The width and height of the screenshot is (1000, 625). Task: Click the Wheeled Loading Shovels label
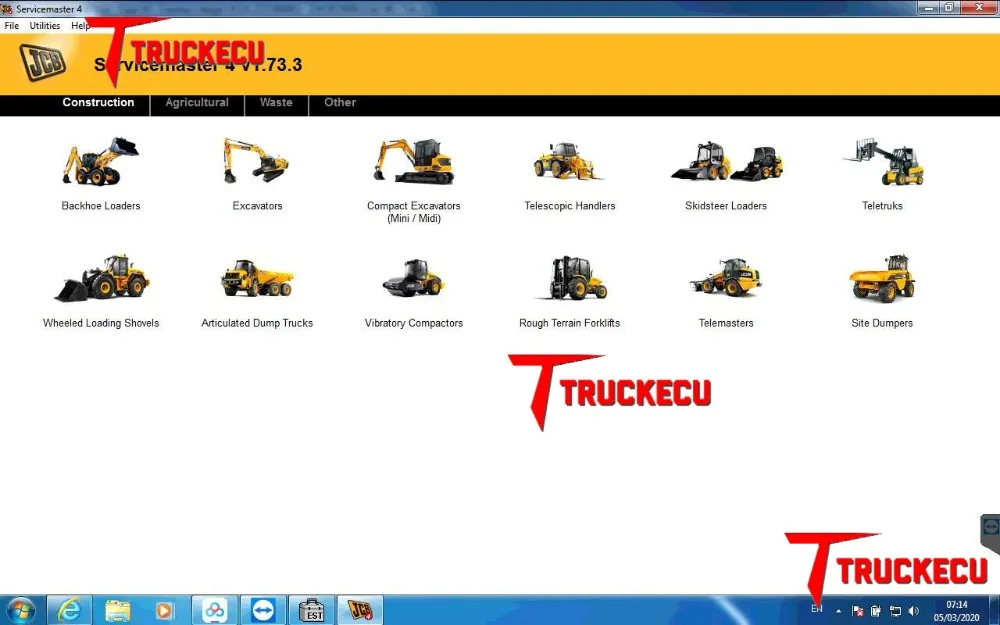[101, 323]
